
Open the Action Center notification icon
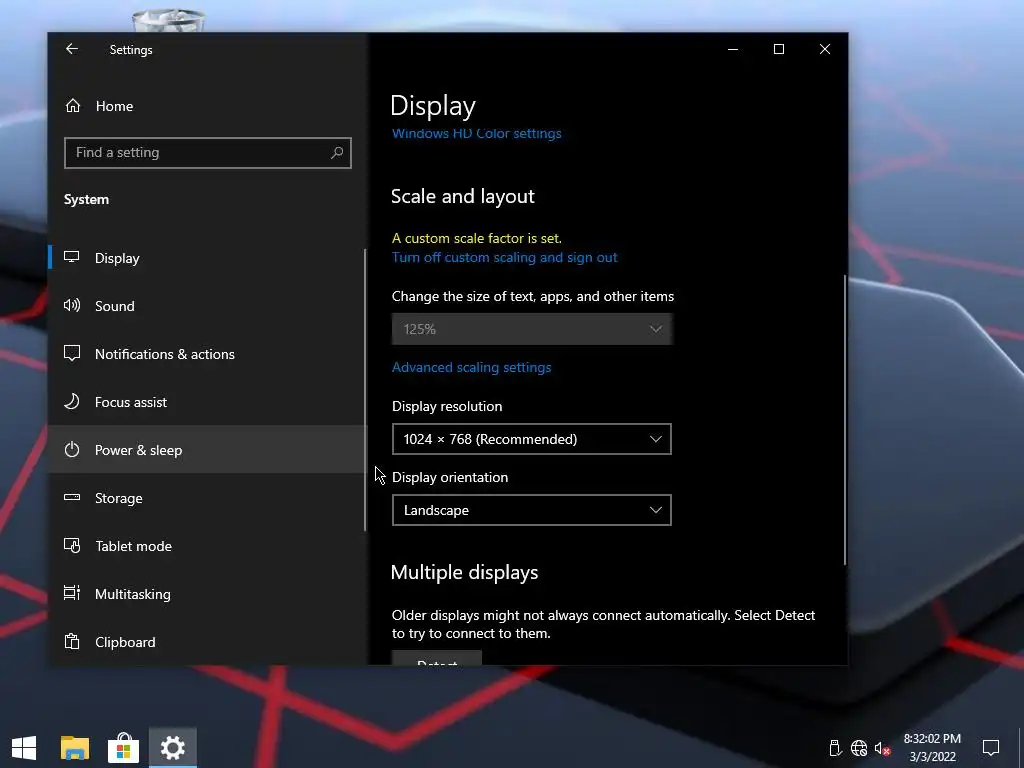pos(991,748)
